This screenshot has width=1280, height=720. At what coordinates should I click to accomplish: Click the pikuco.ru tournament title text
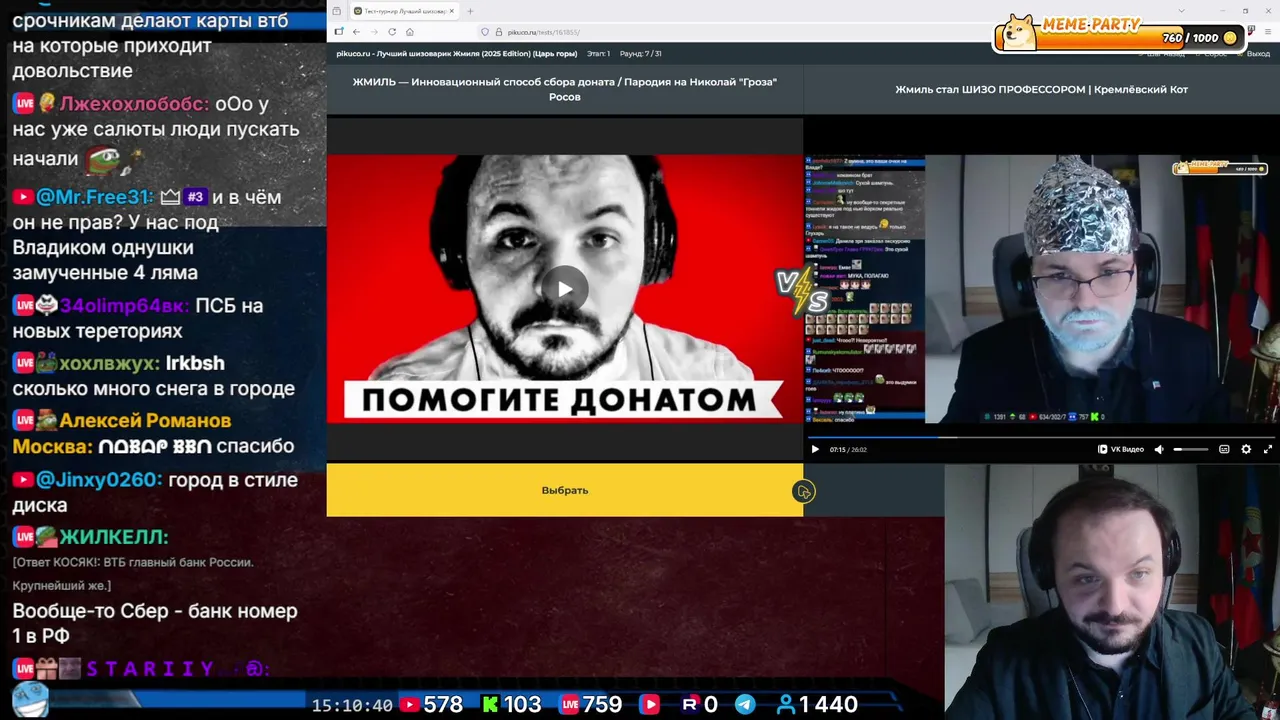click(456, 54)
